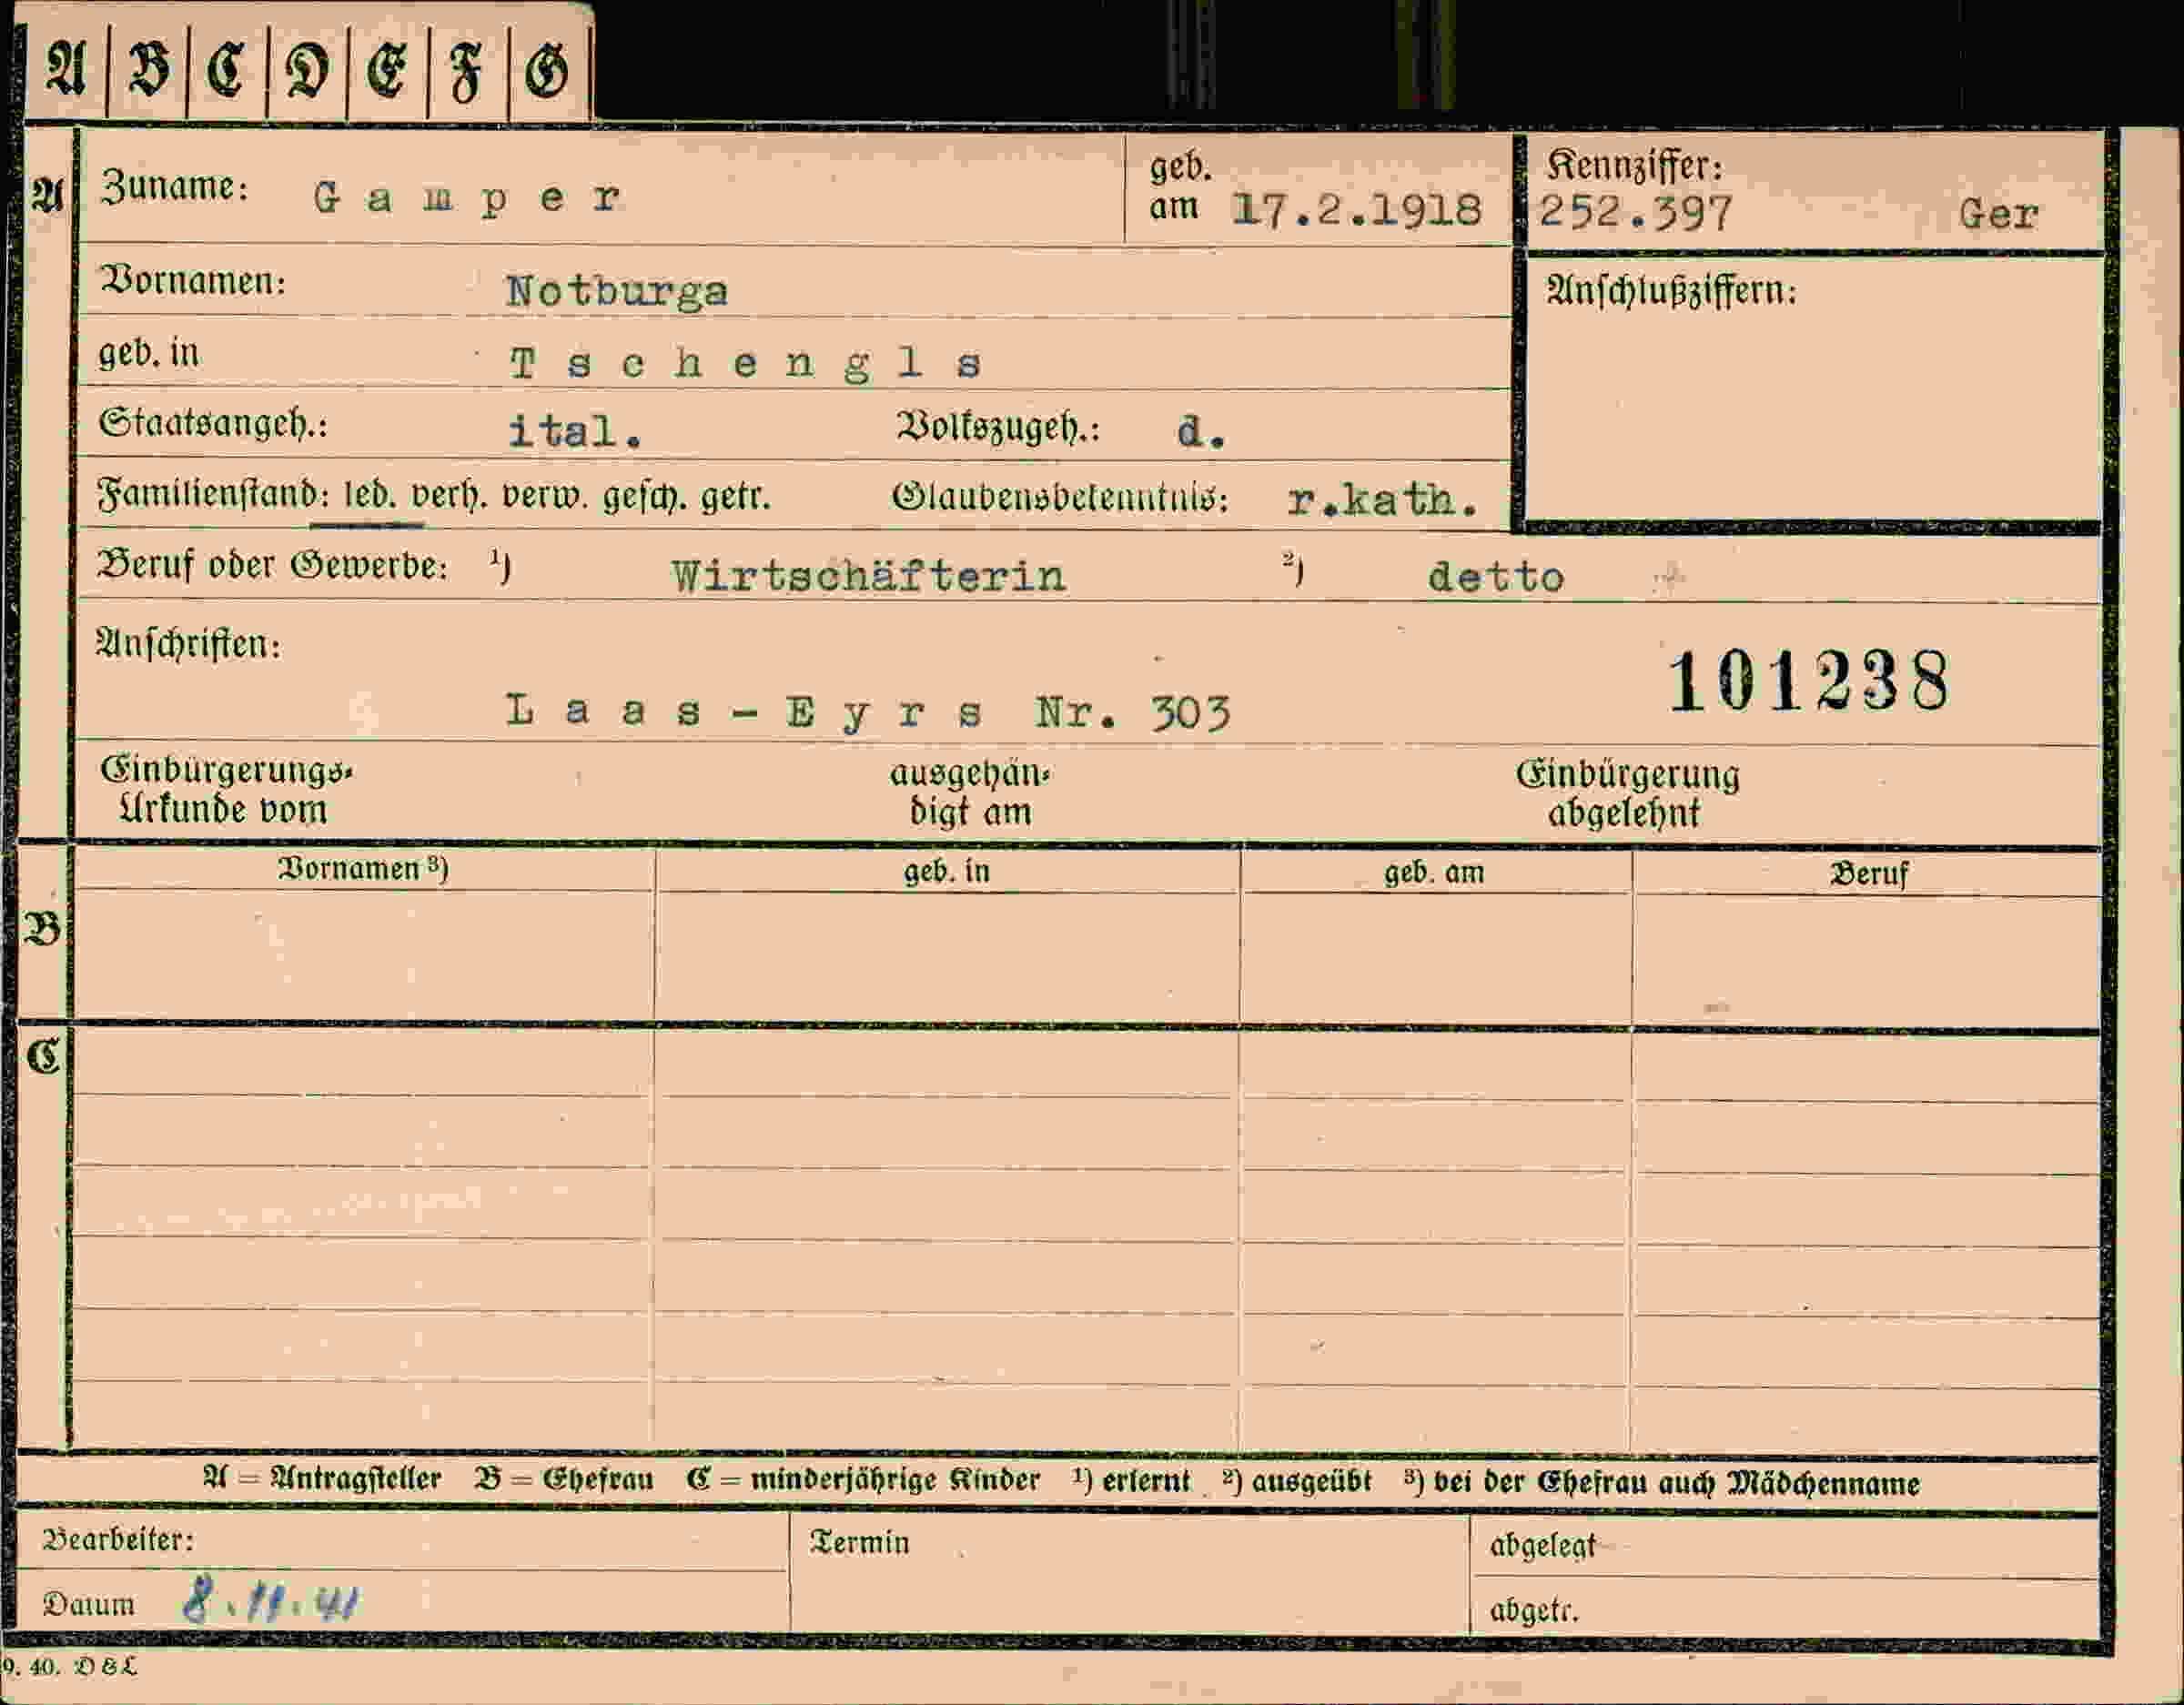The width and height of the screenshot is (2184, 1705).
Task: Click the 'ausgehändigt am' label
Action: [970, 793]
